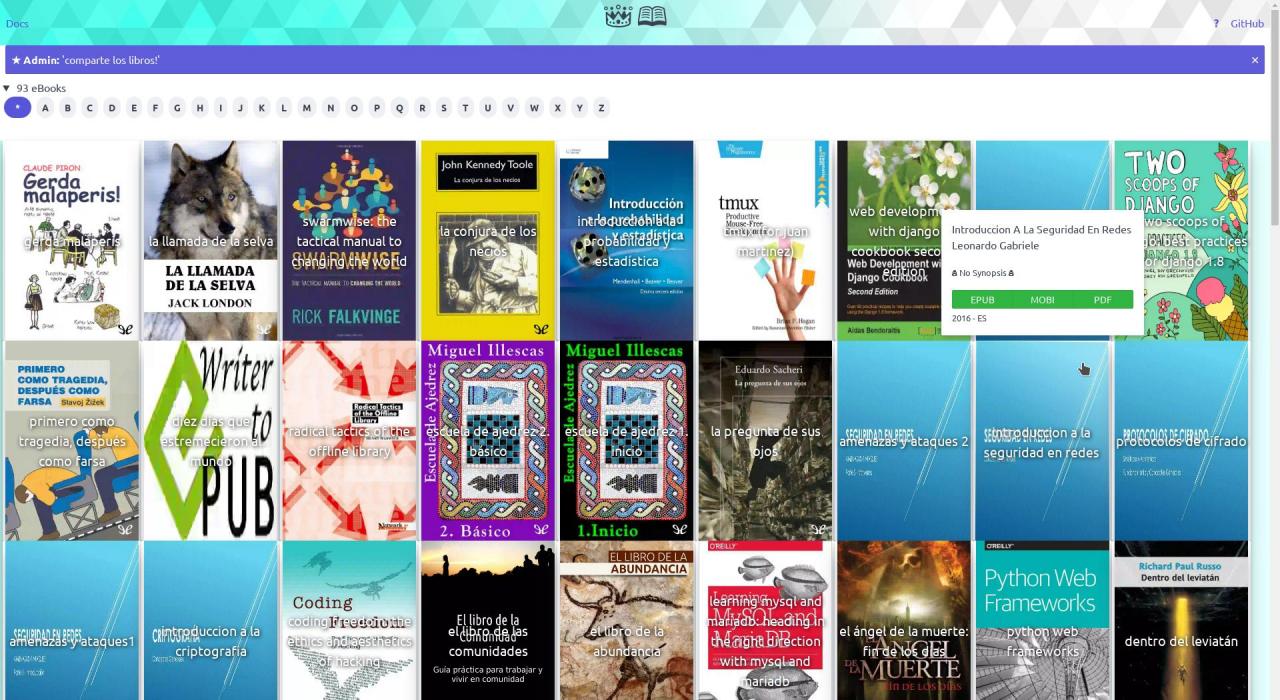Download the PDF format from popup
This screenshot has height=700, width=1280.
tap(1103, 300)
